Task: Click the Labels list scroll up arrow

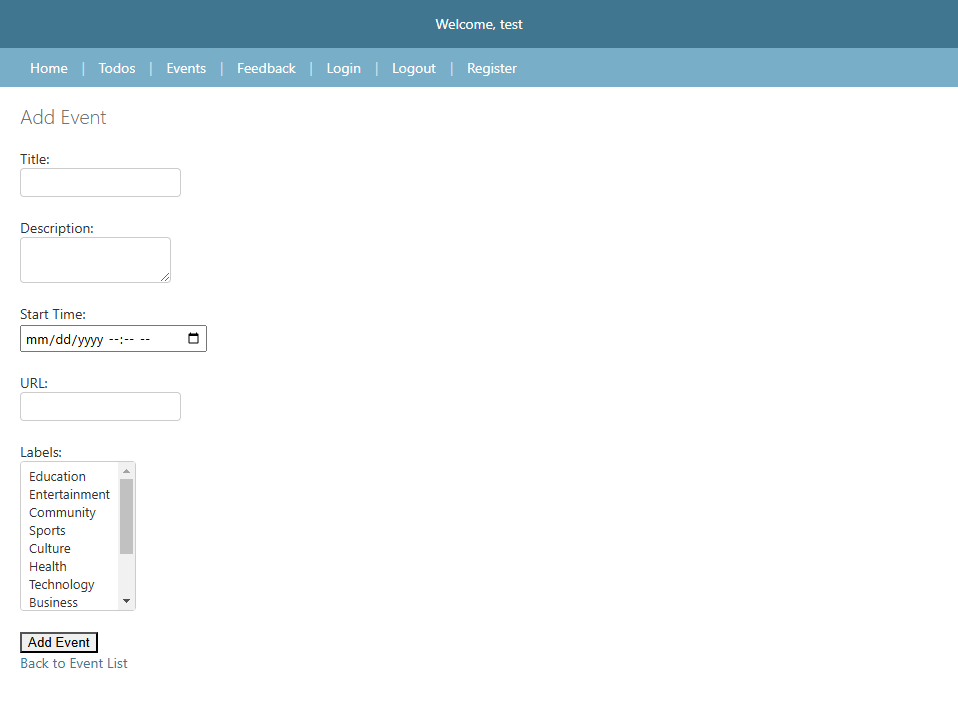Action: click(x=126, y=471)
